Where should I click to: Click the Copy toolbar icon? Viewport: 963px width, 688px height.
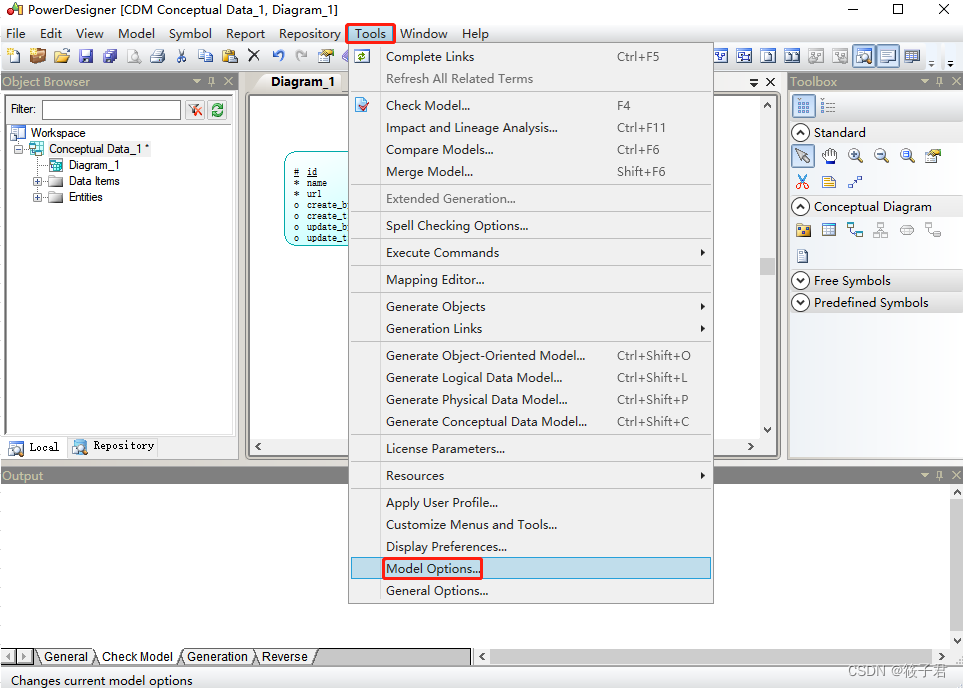coord(205,56)
